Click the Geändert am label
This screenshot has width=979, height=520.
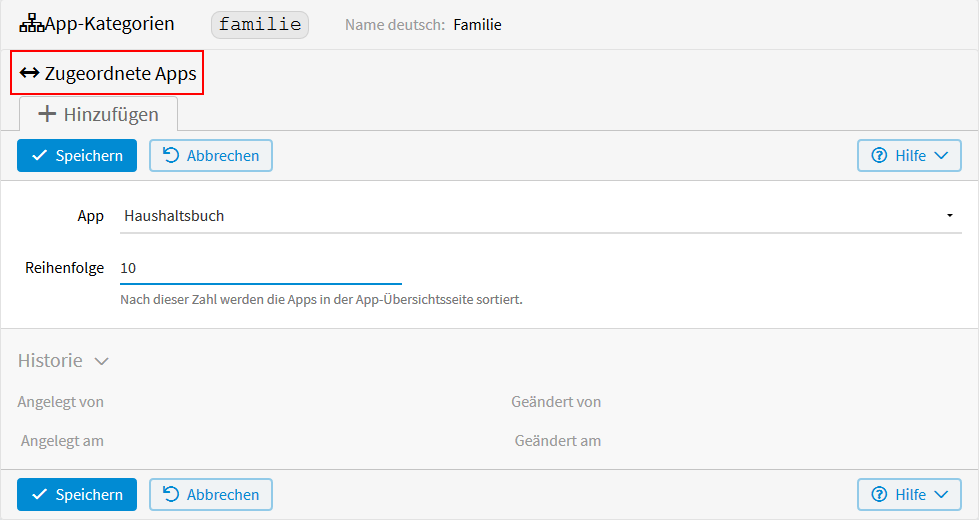pyautogui.click(x=558, y=441)
